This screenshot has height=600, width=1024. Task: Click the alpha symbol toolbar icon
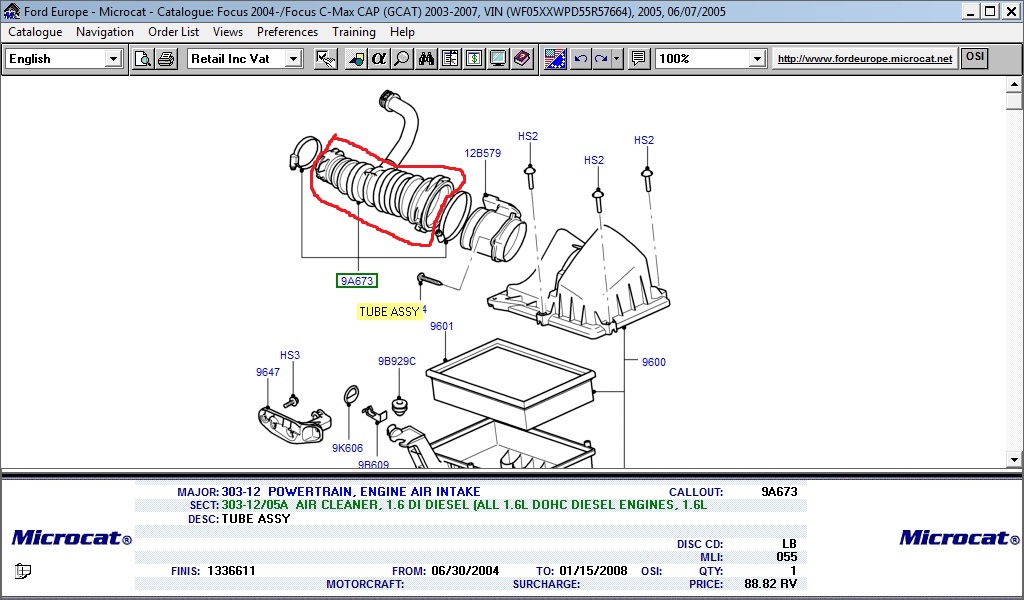(379, 59)
